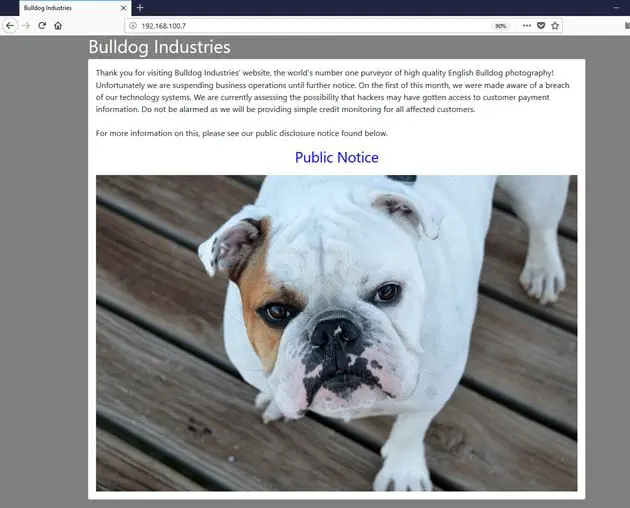This screenshot has width=630, height=508.
Task: Show site information for 192.168.100.7
Action: [x=133, y=26]
